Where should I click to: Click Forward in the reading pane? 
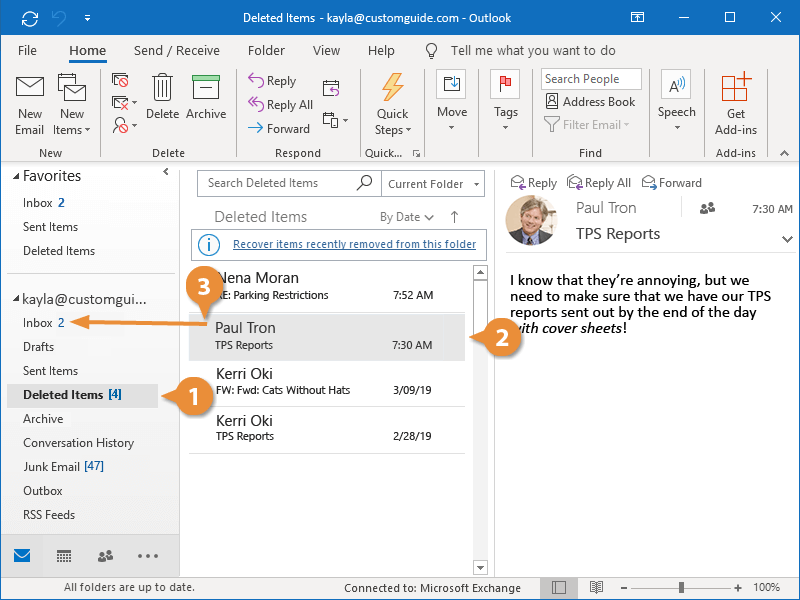pos(671,183)
